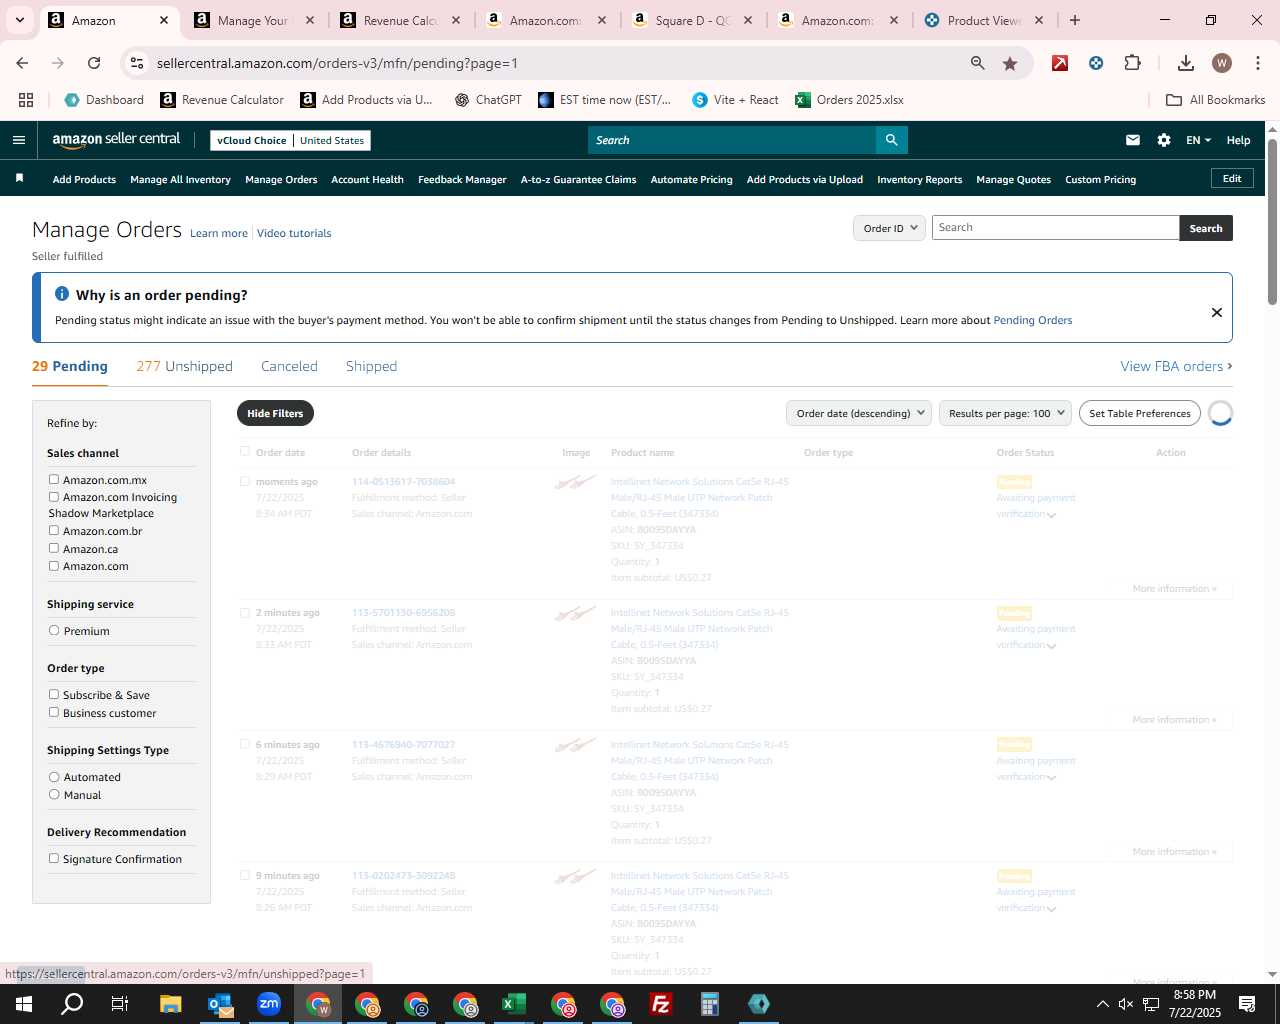Viewport: 1280px width, 1024px height.
Task: Check the Amazon.com.mx sales channel filter
Action: (x=54, y=479)
